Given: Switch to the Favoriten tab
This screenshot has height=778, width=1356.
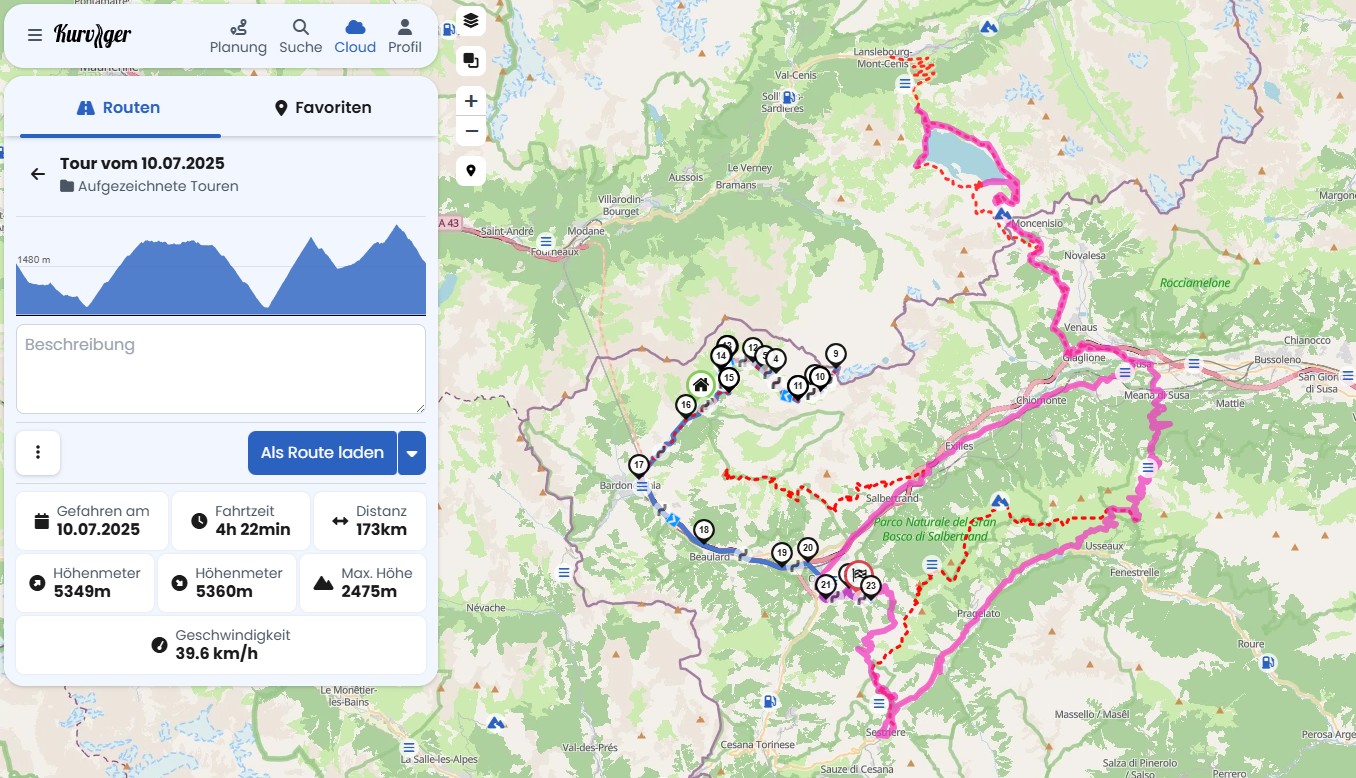Looking at the screenshot, I should click(323, 108).
